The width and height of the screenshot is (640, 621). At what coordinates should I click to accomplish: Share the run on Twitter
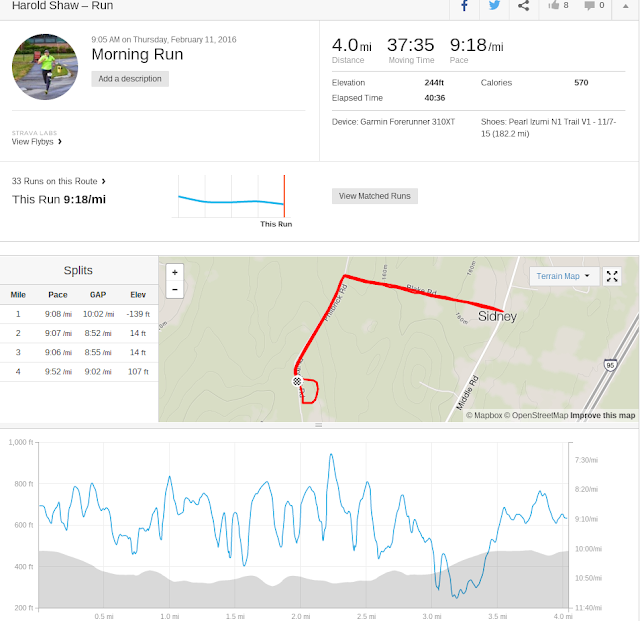click(494, 6)
